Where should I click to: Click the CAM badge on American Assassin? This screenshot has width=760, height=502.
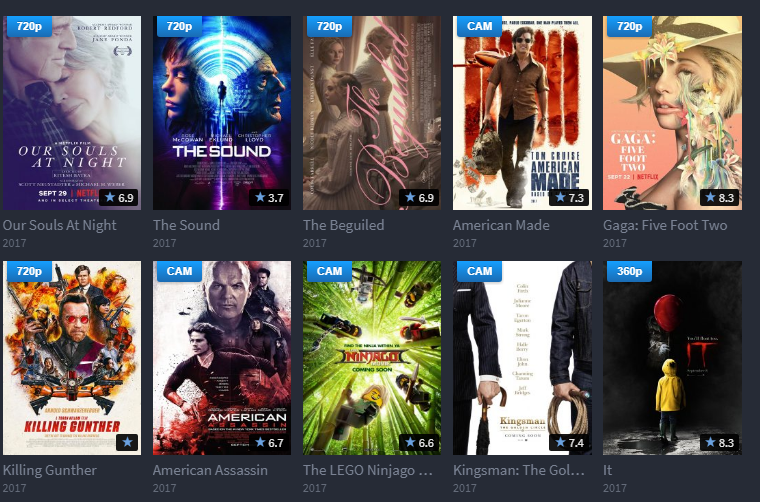click(x=179, y=271)
